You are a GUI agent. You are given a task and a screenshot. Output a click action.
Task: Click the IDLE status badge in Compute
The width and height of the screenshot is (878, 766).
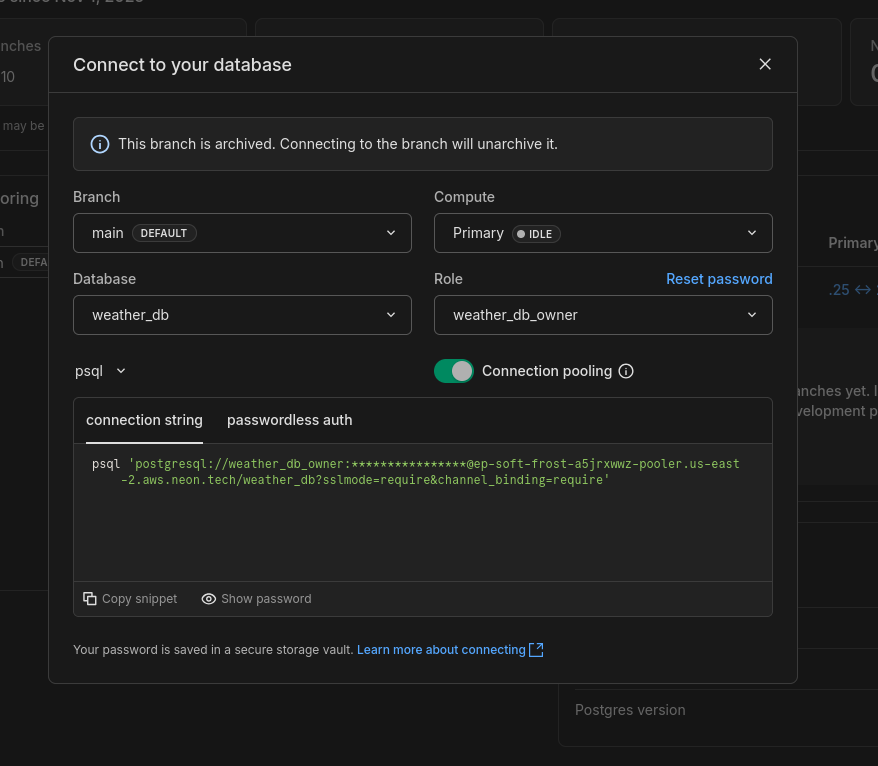pyautogui.click(x=535, y=233)
